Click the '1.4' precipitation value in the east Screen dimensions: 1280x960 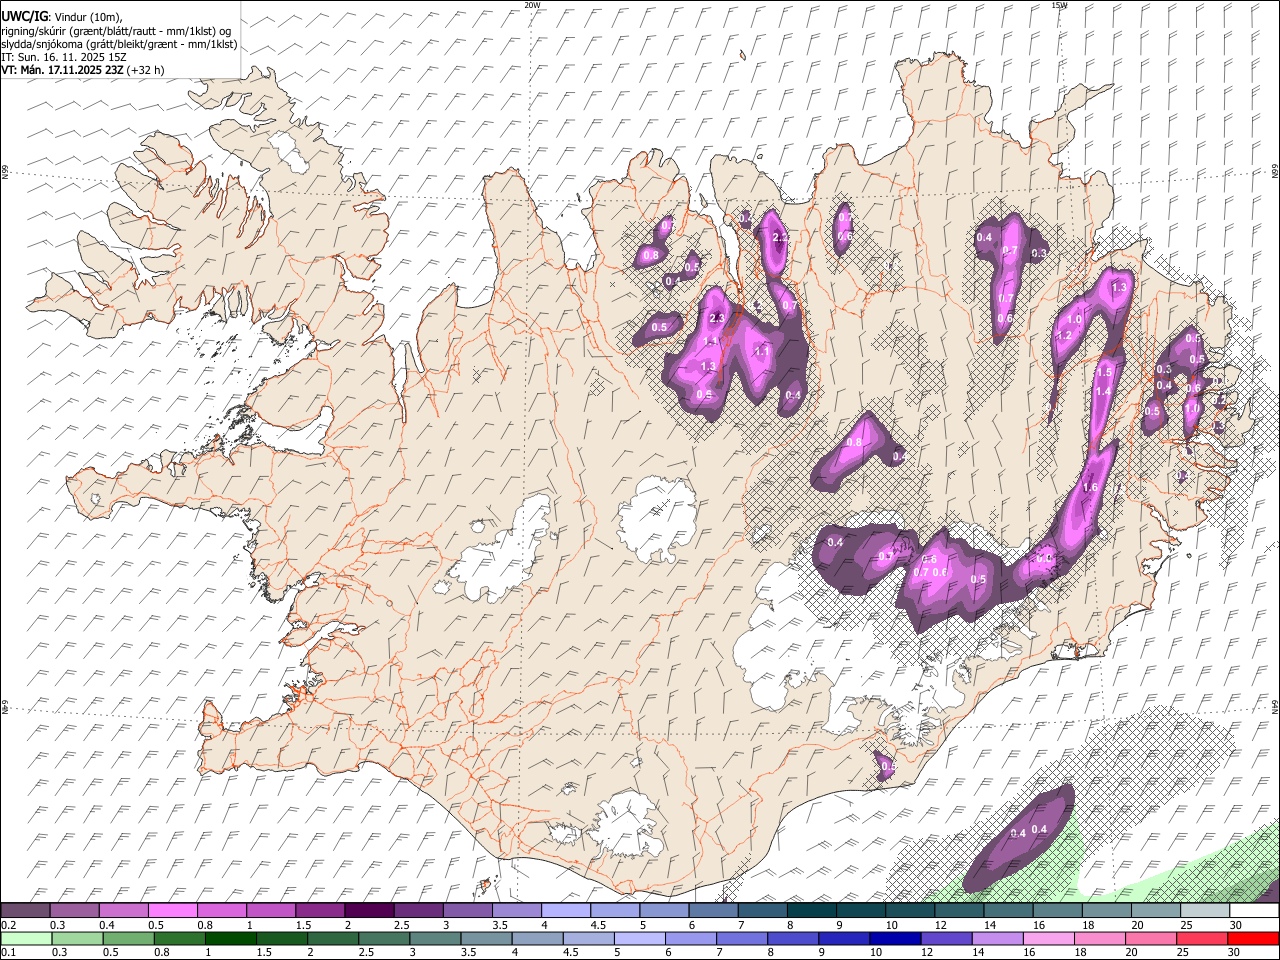1103,392
